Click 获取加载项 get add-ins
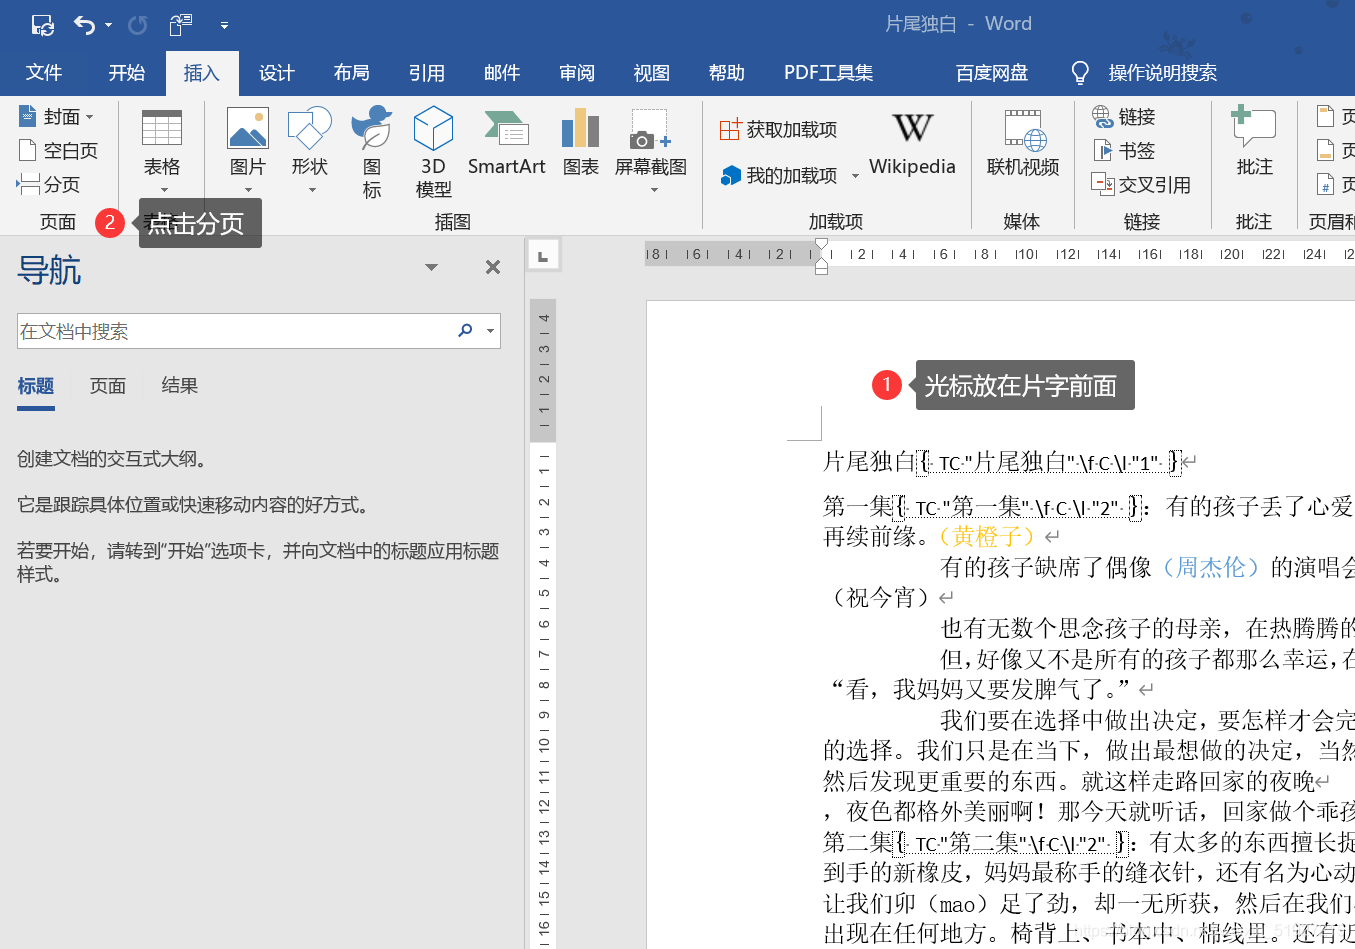1355x949 pixels. (779, 129)
